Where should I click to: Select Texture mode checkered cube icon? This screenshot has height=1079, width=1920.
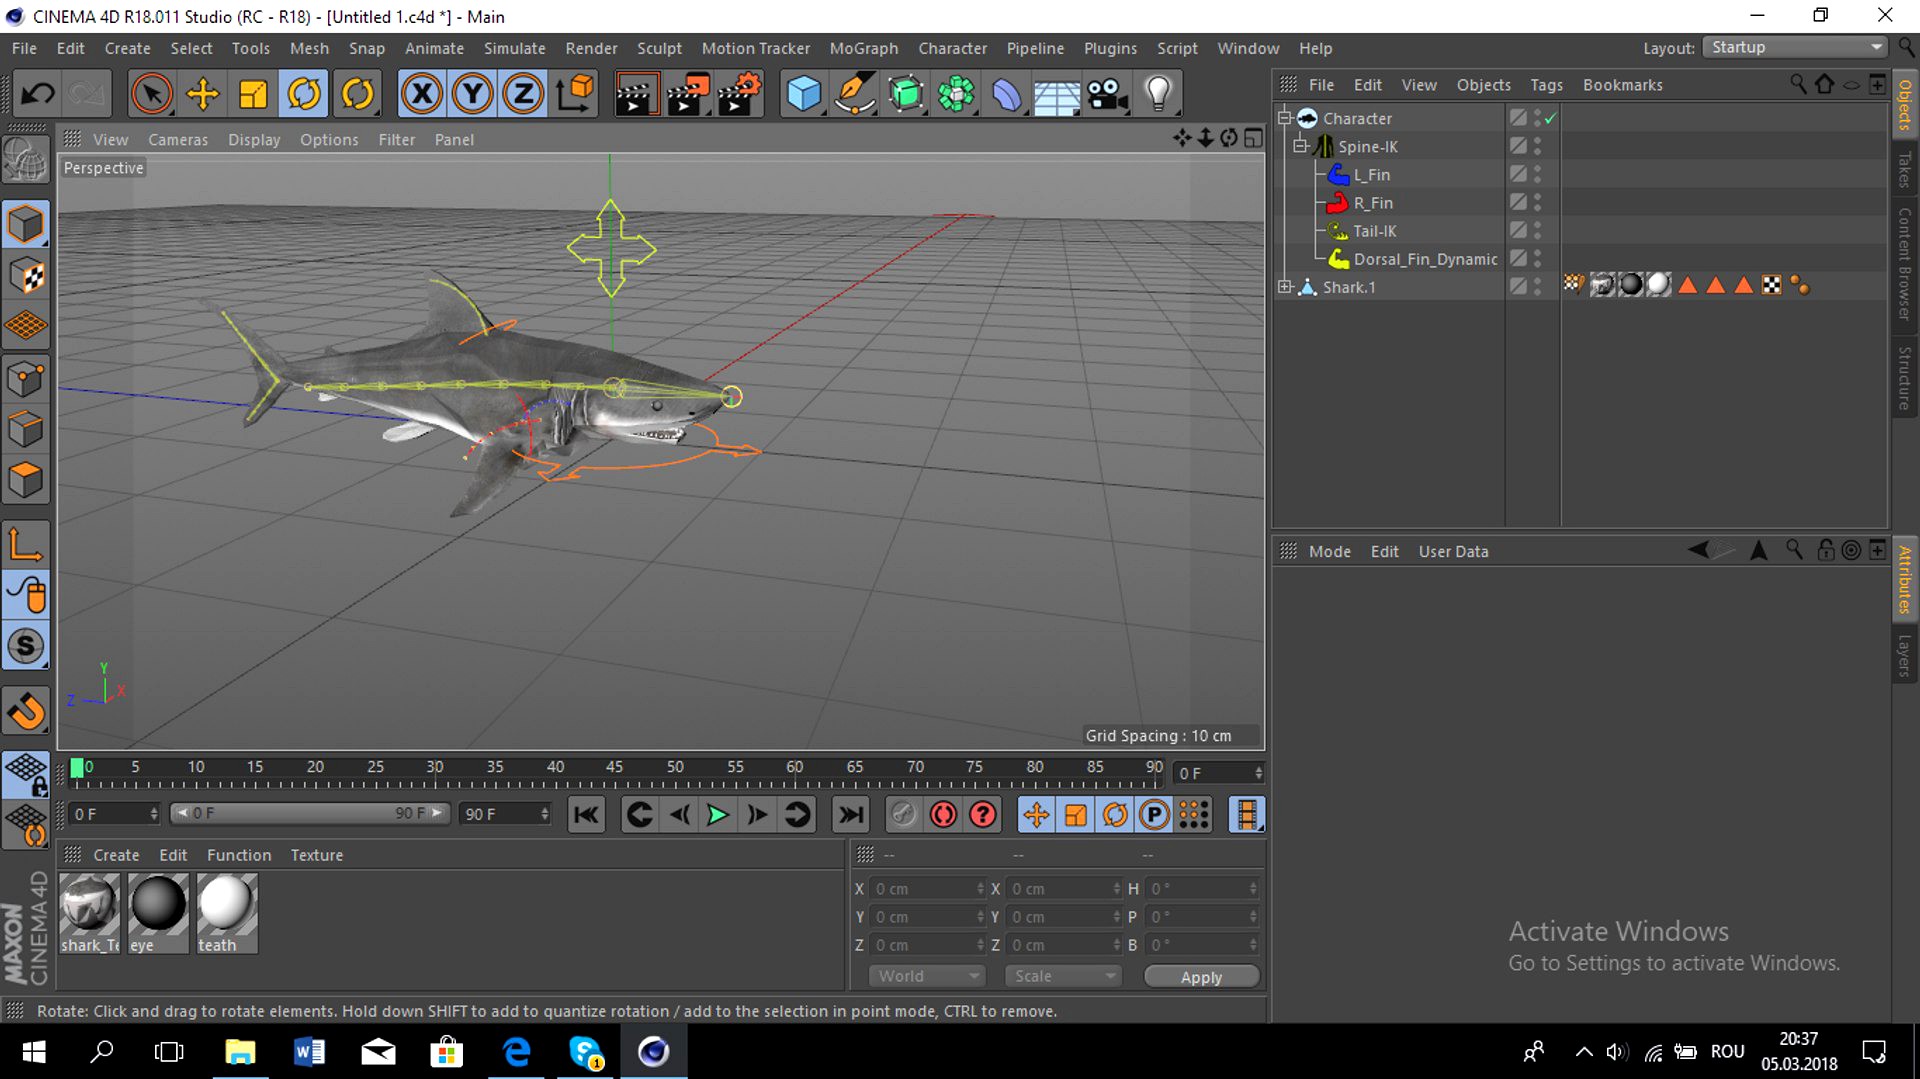tap(26, 275)
